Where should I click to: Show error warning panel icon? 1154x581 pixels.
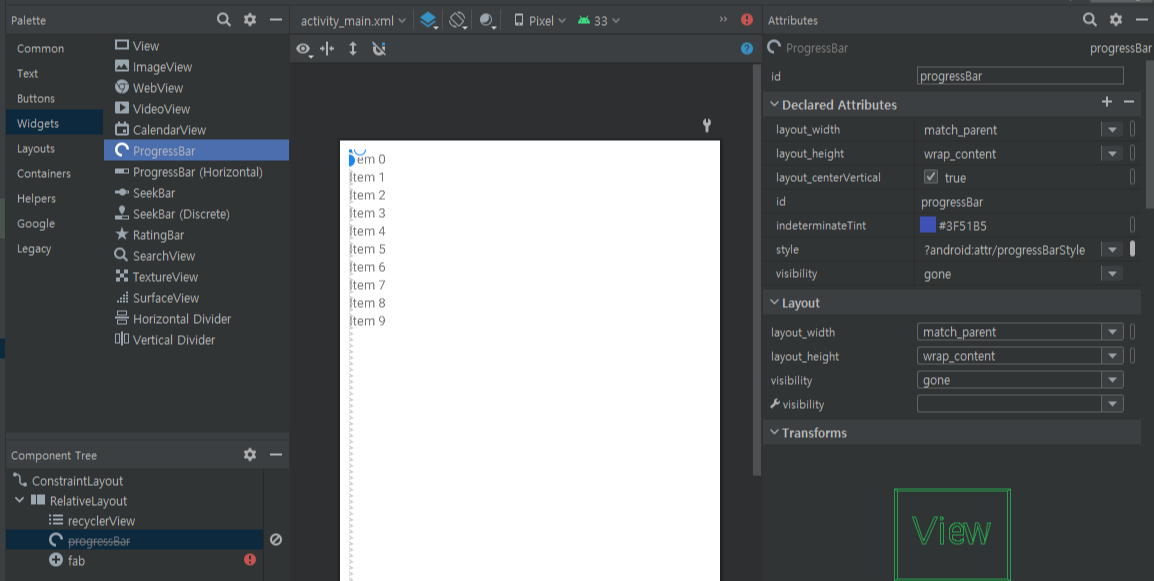tap(747, 20)
